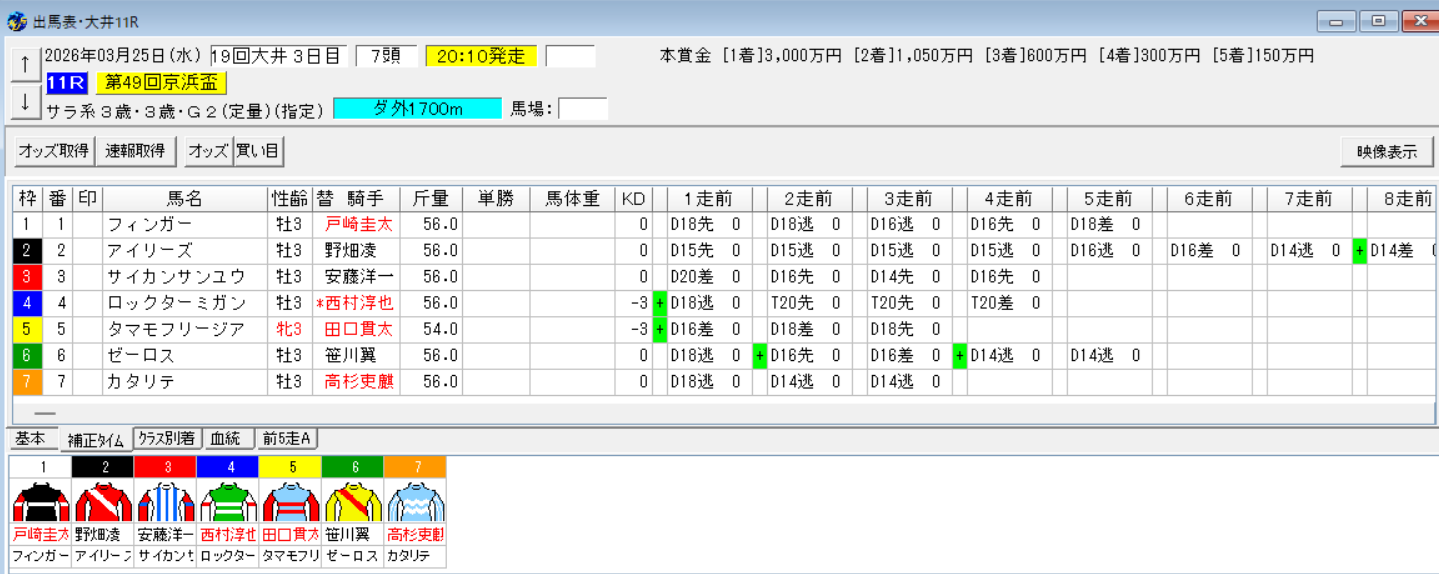Go to next race with down arrow
Viewport: 1439px width, 574px height.
pos(25,101)
